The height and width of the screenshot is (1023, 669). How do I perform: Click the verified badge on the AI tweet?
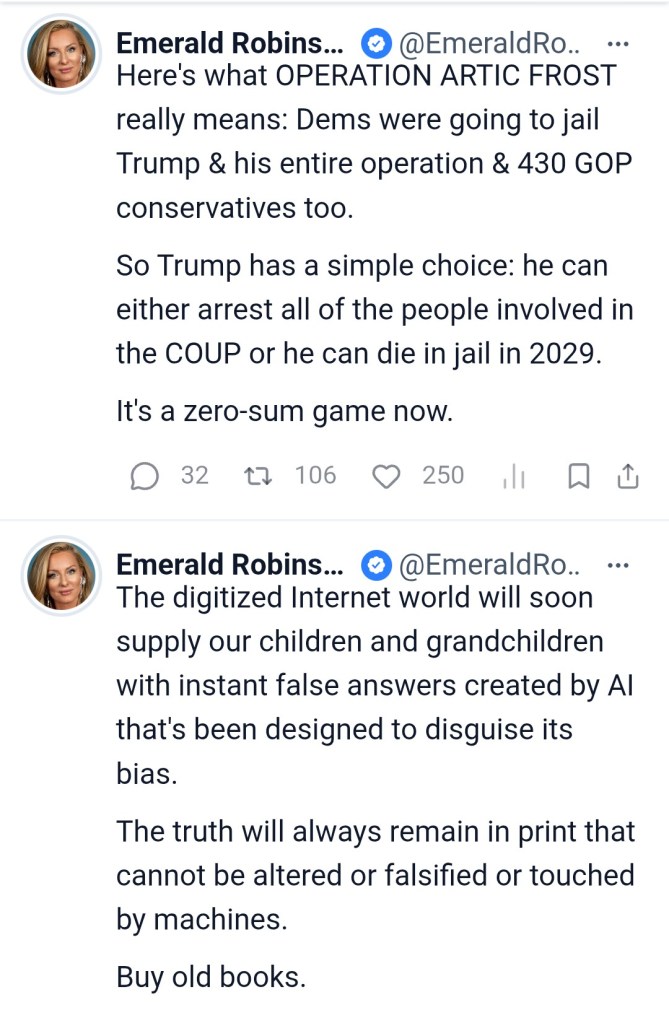375,567
